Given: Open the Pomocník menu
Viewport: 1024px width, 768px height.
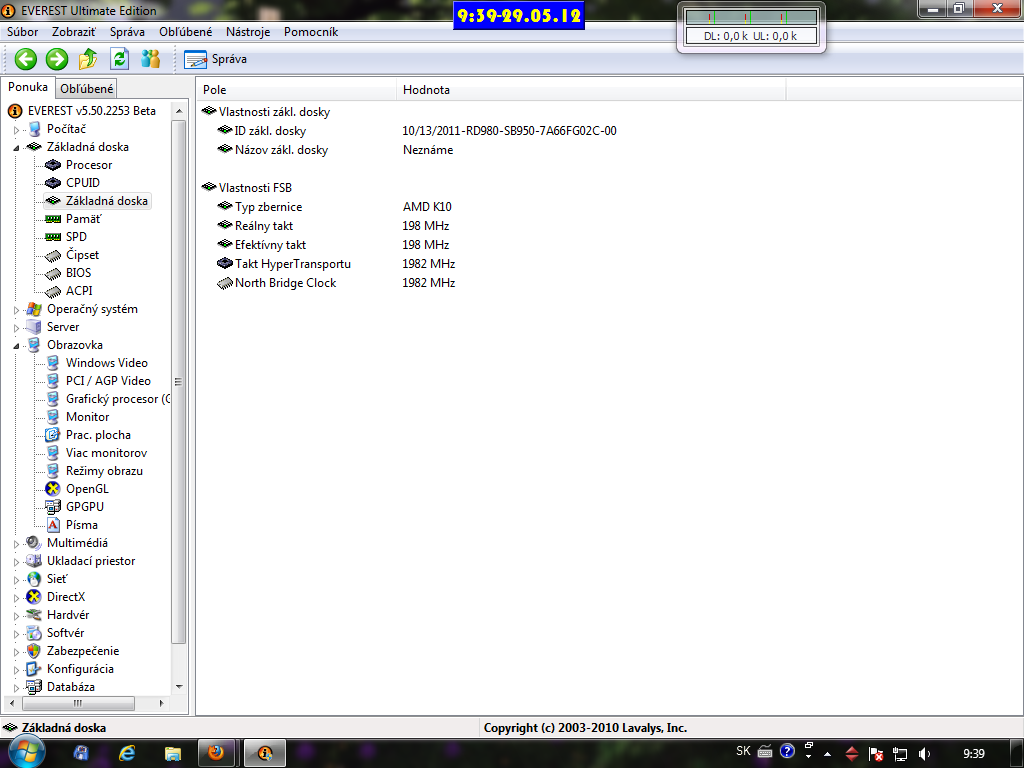Looking at the screenshot, I should 311,32.
